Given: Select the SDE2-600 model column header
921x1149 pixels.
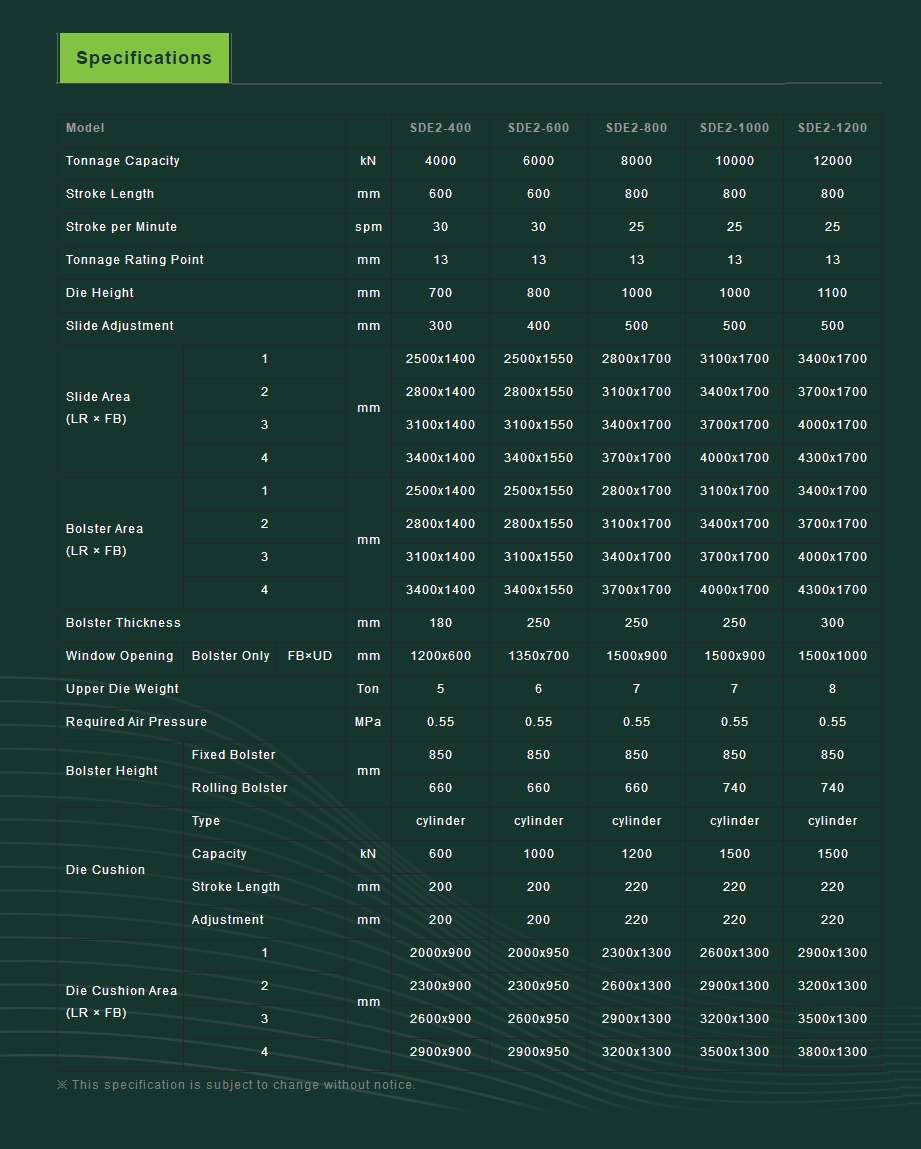Looking at the screenshot, I should pyautogui.click(x=538, y=128).
